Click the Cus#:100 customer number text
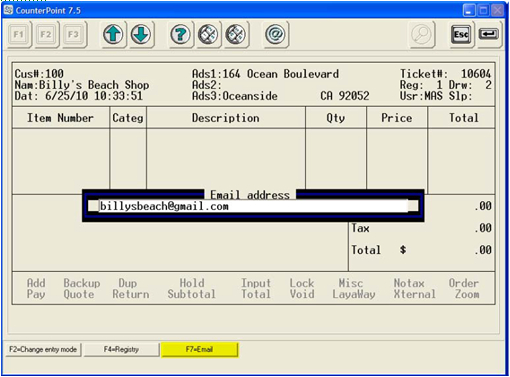Image resolution: width=510 pixels, height=377 pixels. pos(39,74)
